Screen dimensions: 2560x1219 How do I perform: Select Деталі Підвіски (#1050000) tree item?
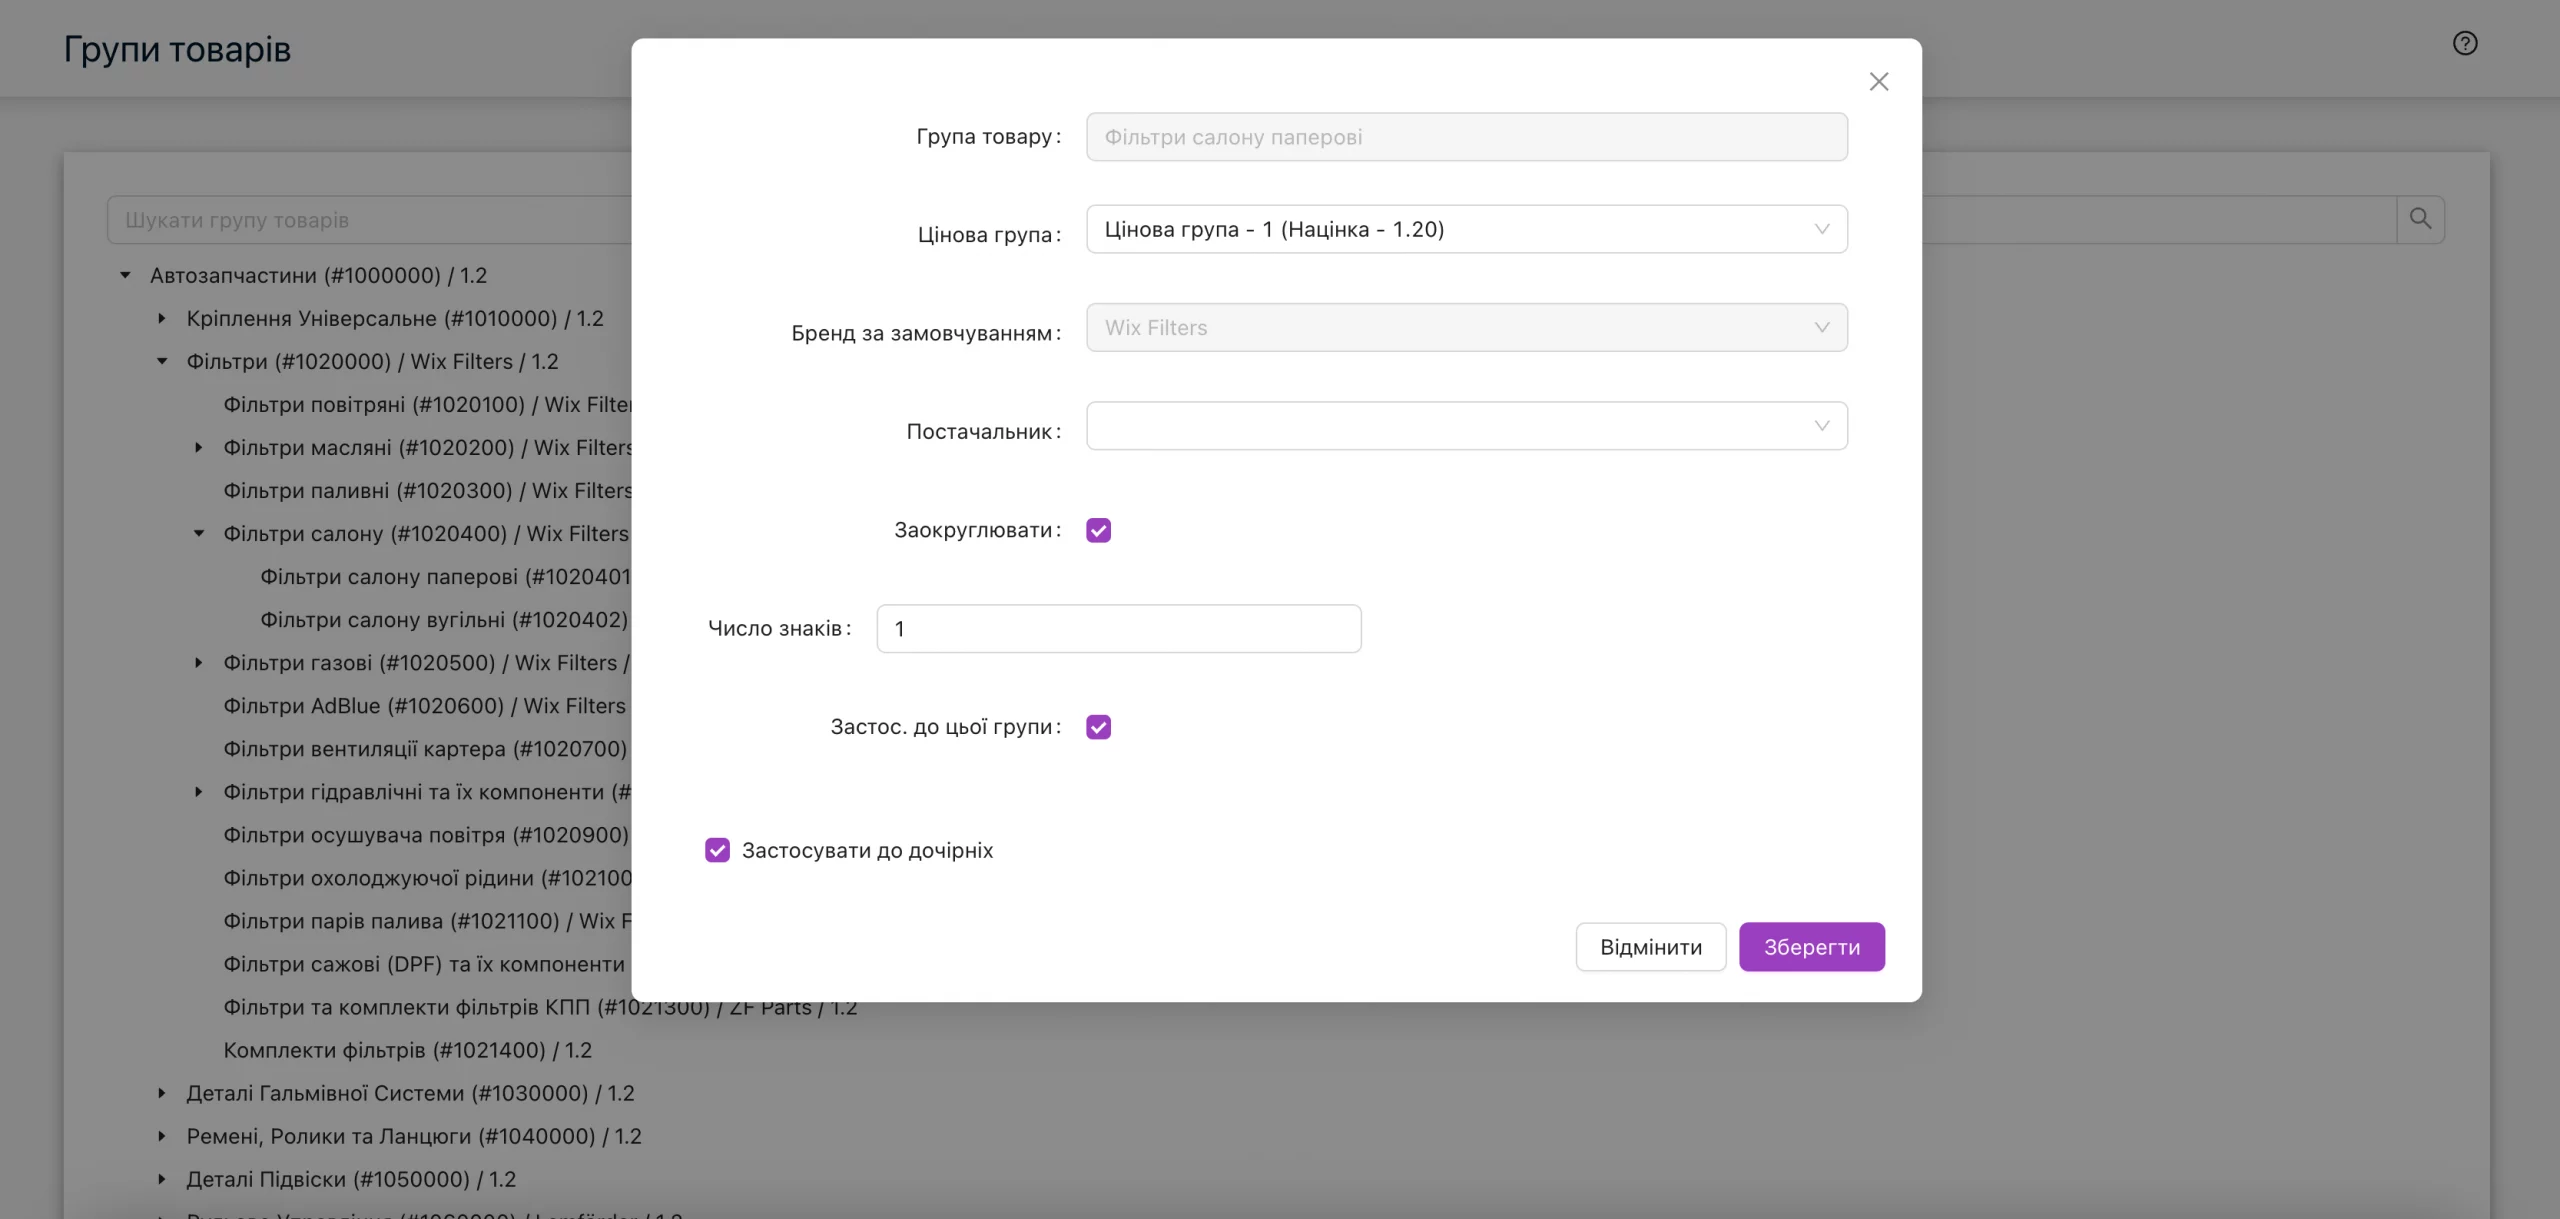click(x=351, y=1179)
